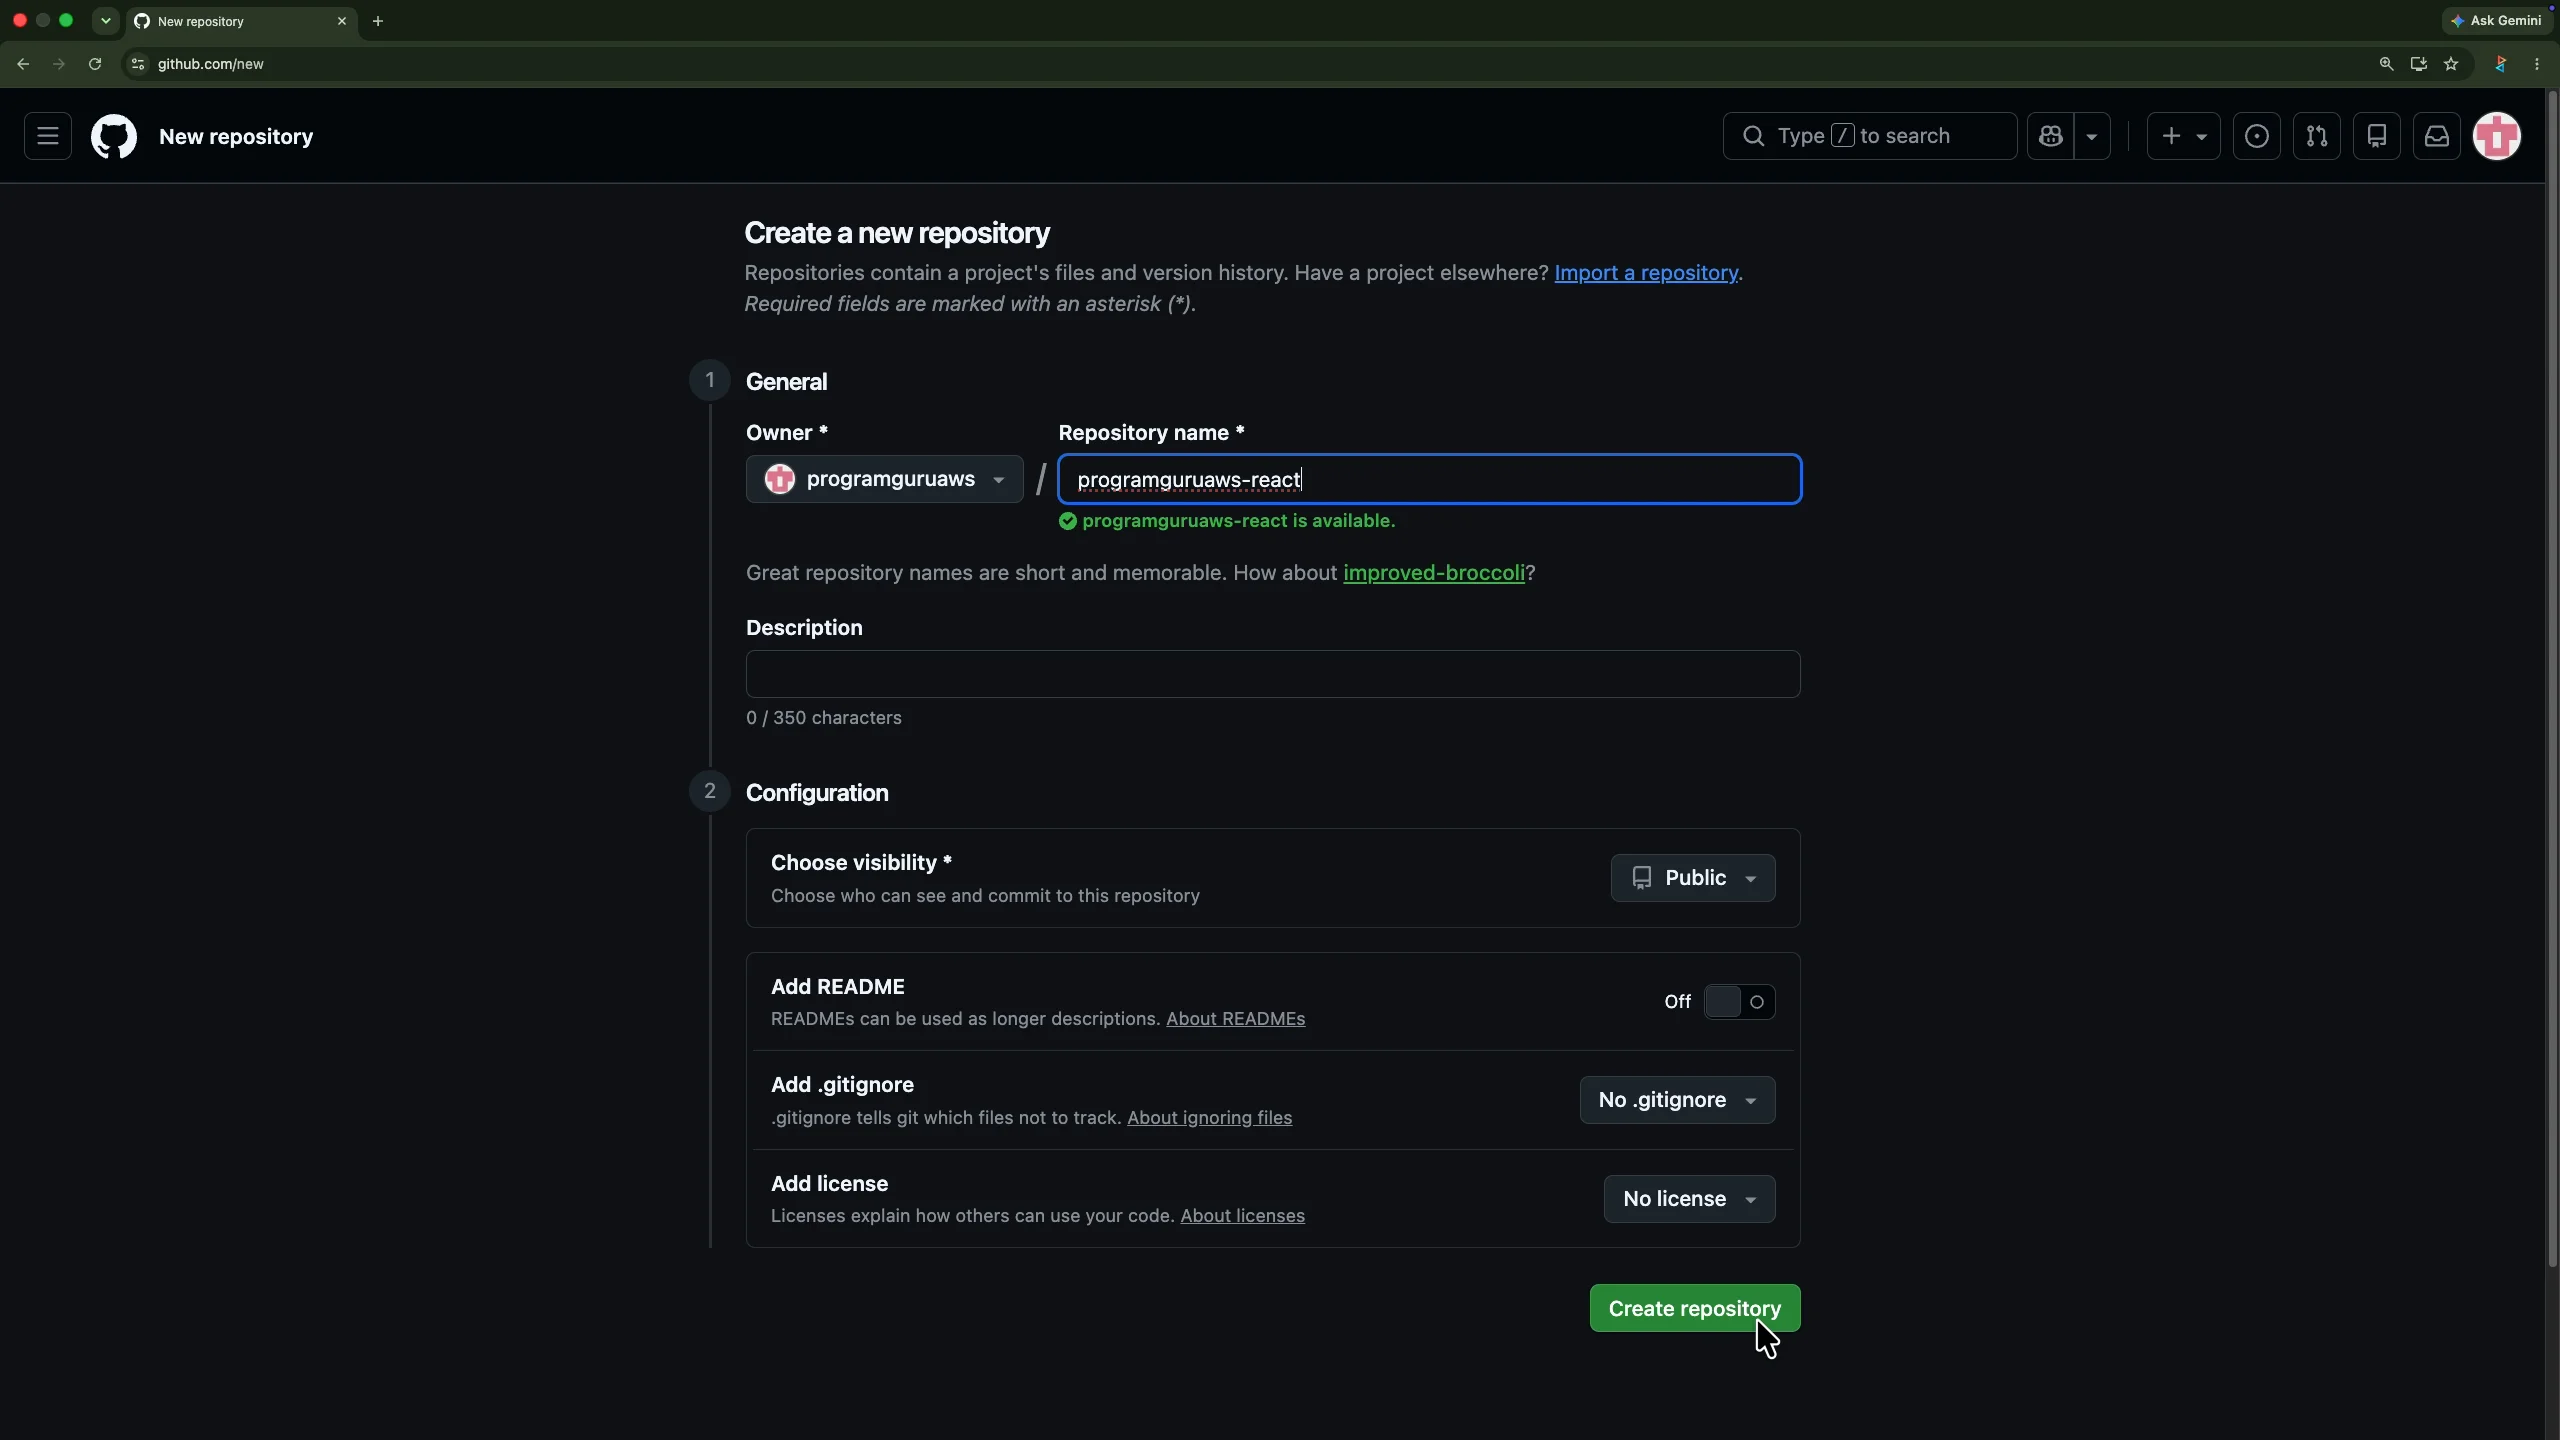Image resolution: width=2560 pixels, height=1440 pixels.
Task: Use the improved-broccoli name suggestion
Action: pos(1434,573)
